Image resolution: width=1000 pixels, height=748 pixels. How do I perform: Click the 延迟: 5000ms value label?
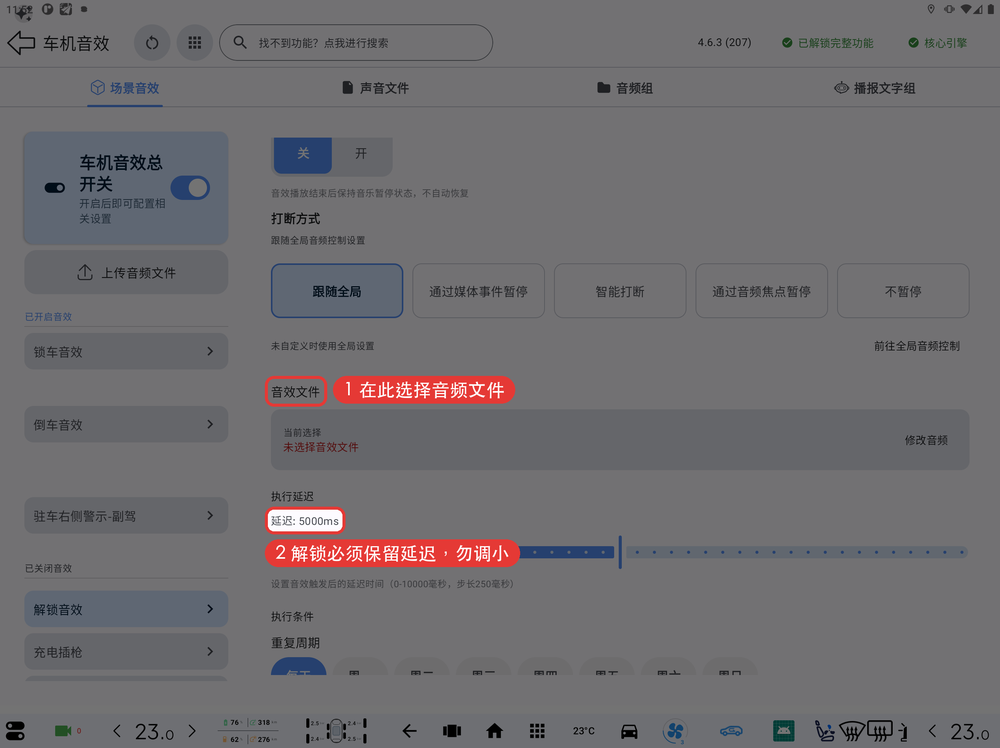click(x=305, y=521)
